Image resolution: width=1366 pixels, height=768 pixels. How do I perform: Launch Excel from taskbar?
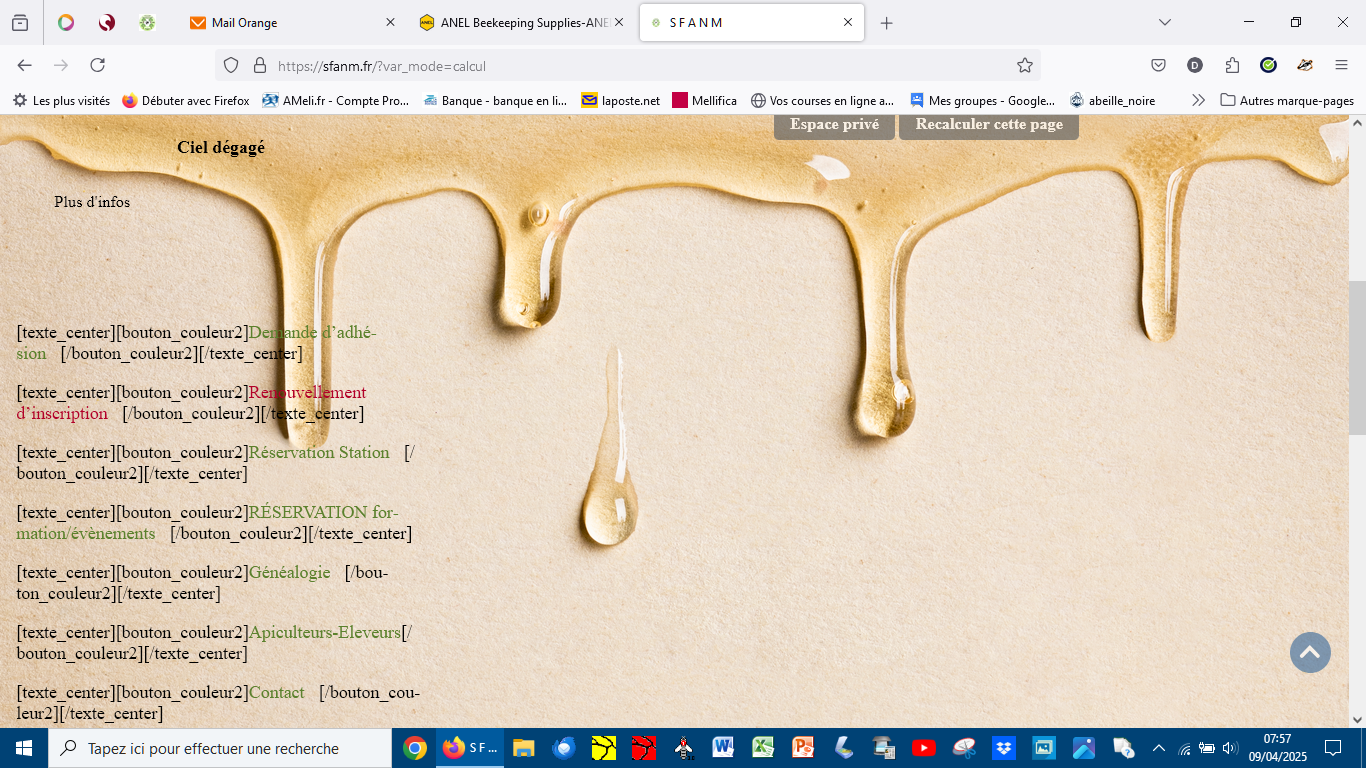[x=763, y=748]
